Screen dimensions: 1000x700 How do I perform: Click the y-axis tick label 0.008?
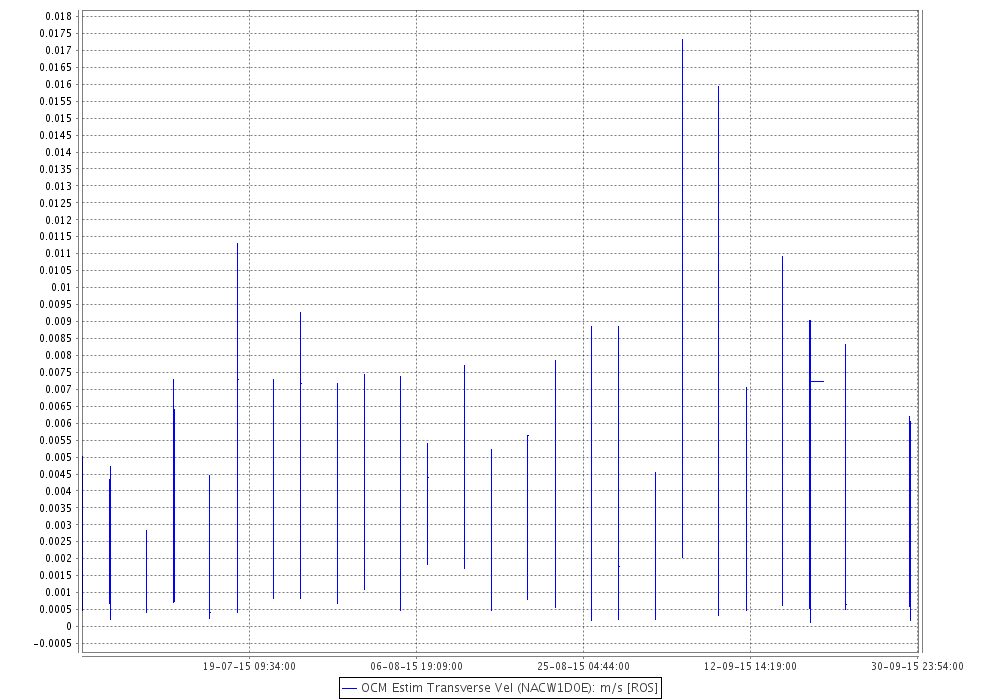coord(59,355)
